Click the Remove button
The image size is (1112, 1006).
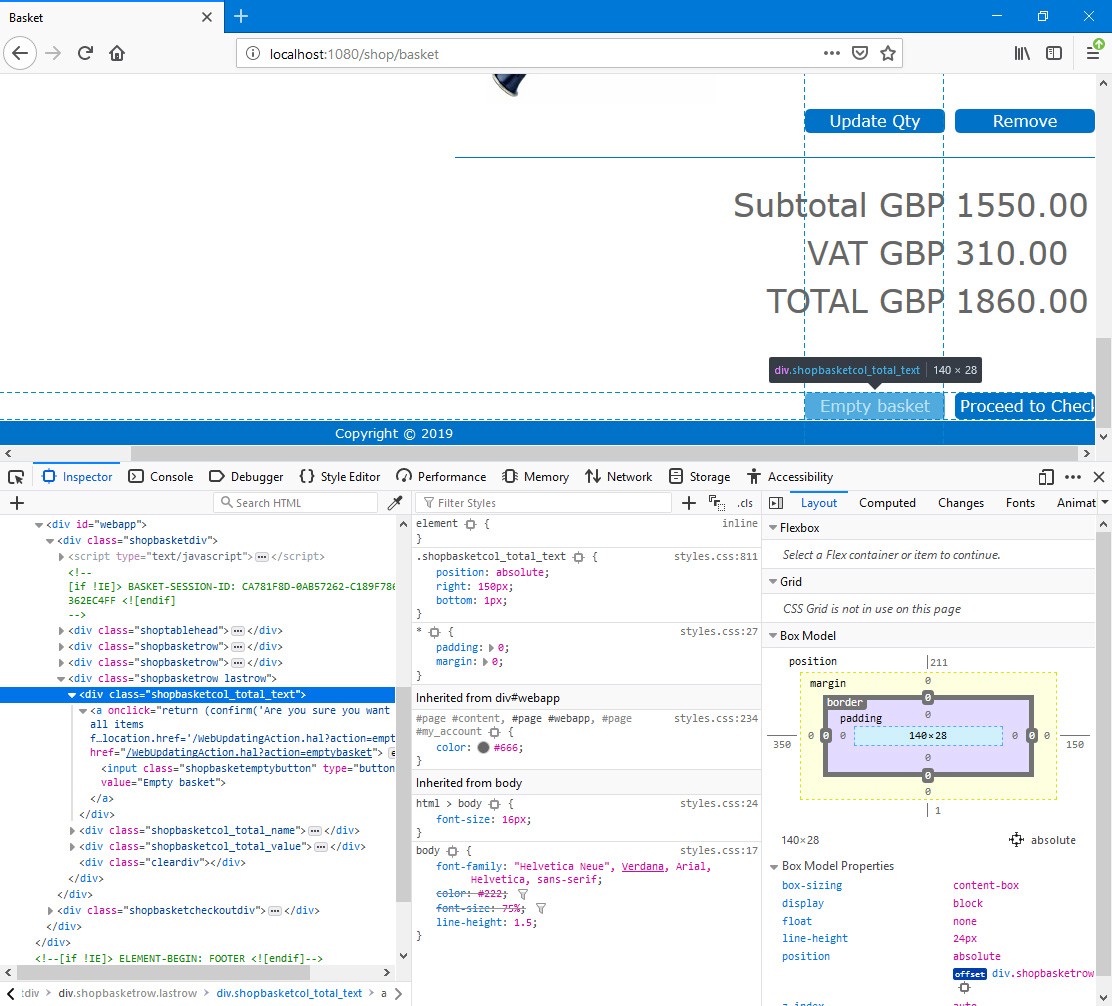1025,121
